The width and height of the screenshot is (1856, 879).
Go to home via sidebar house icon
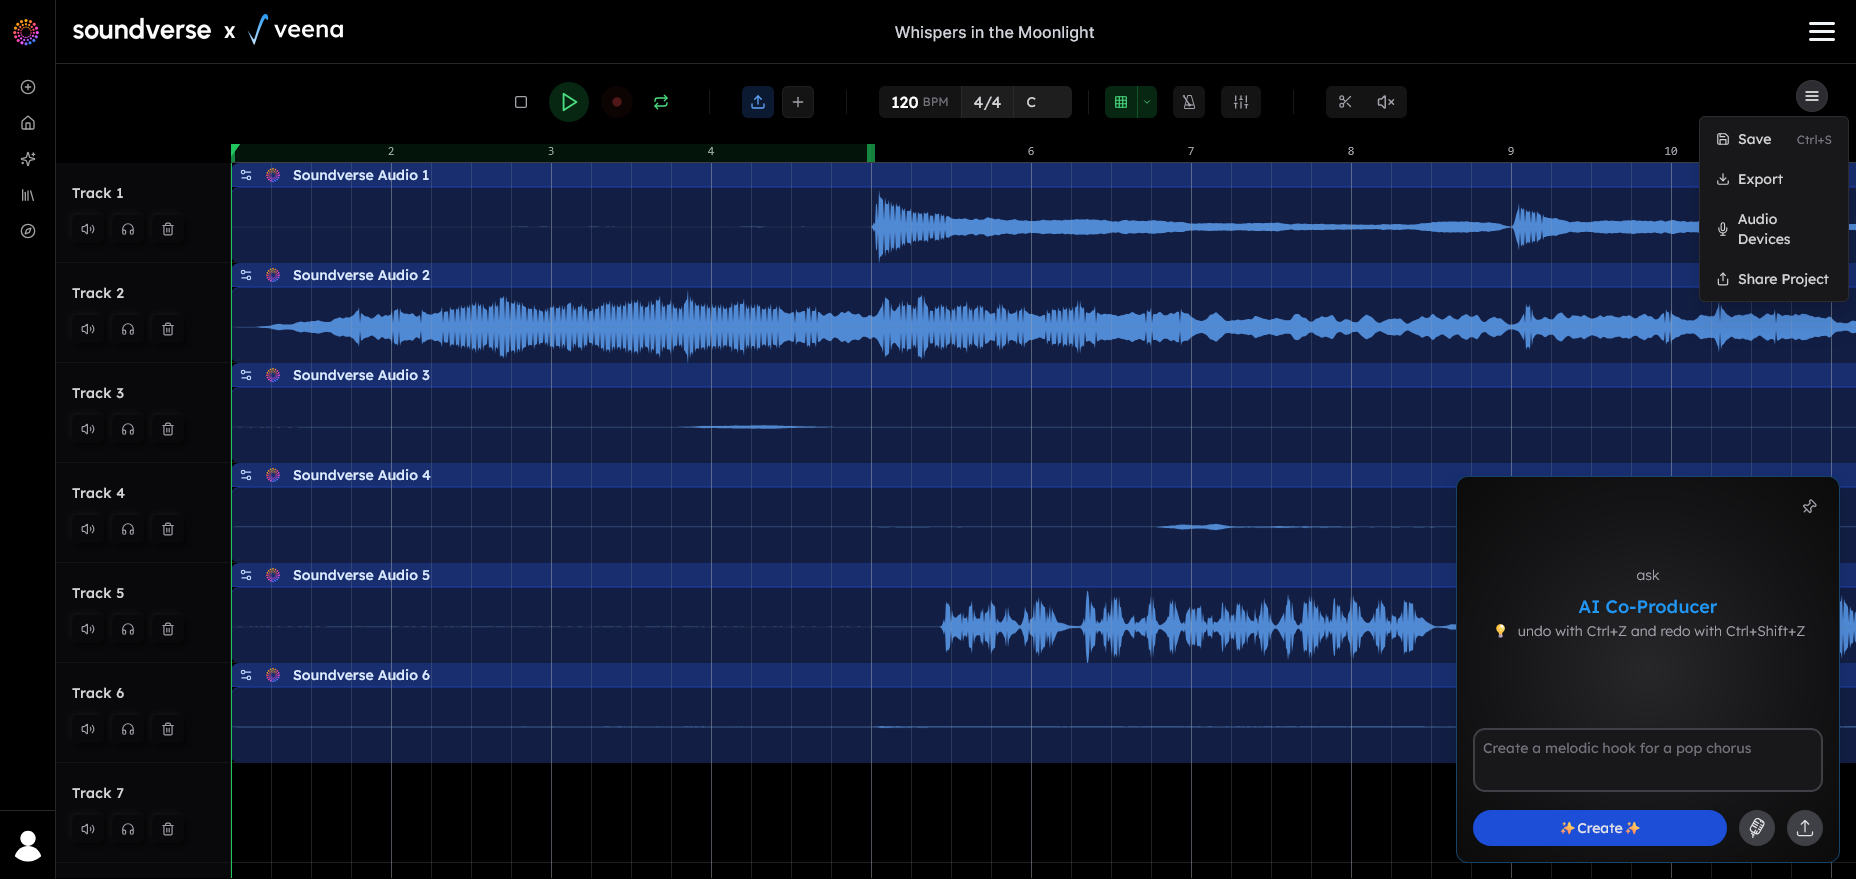[x=28, y=123]
